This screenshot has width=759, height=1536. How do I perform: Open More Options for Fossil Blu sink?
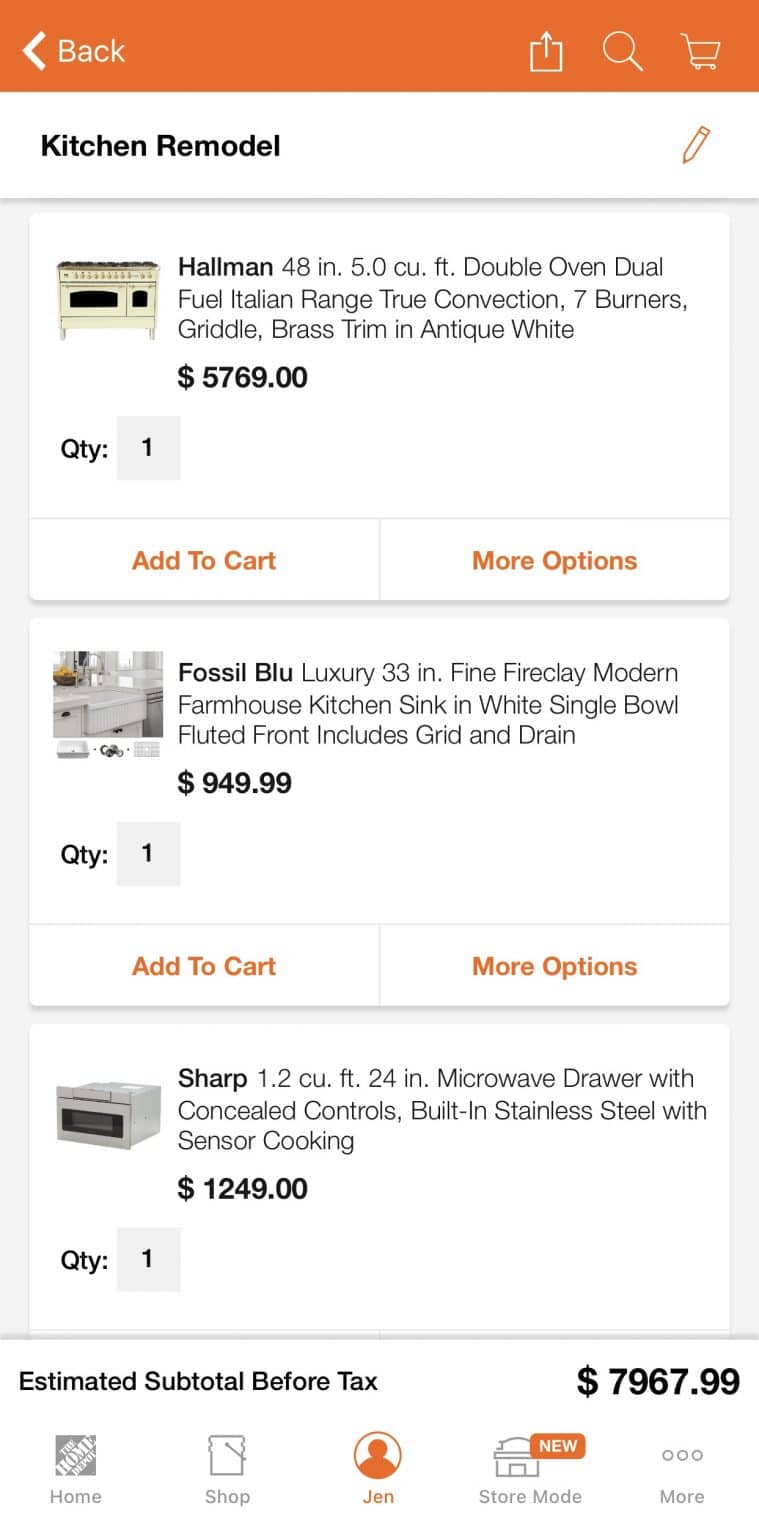(x=554, y=966)
